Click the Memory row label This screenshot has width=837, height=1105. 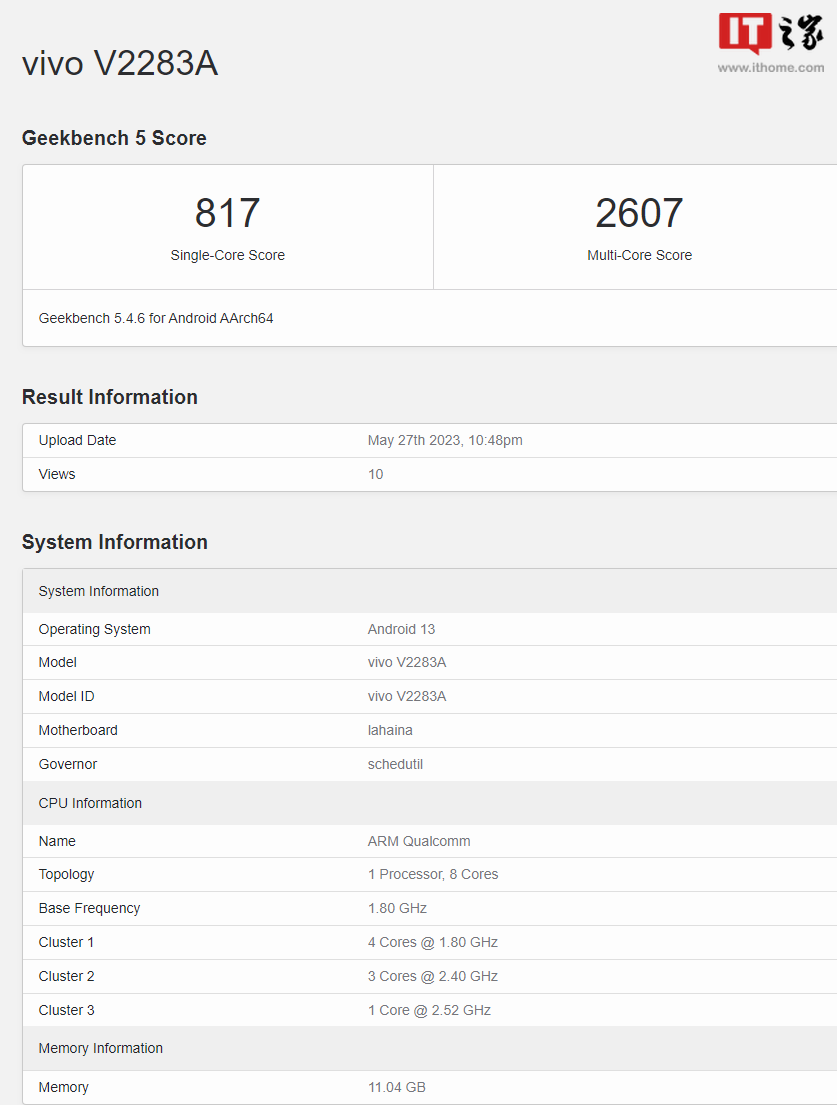pos(63,1087)
